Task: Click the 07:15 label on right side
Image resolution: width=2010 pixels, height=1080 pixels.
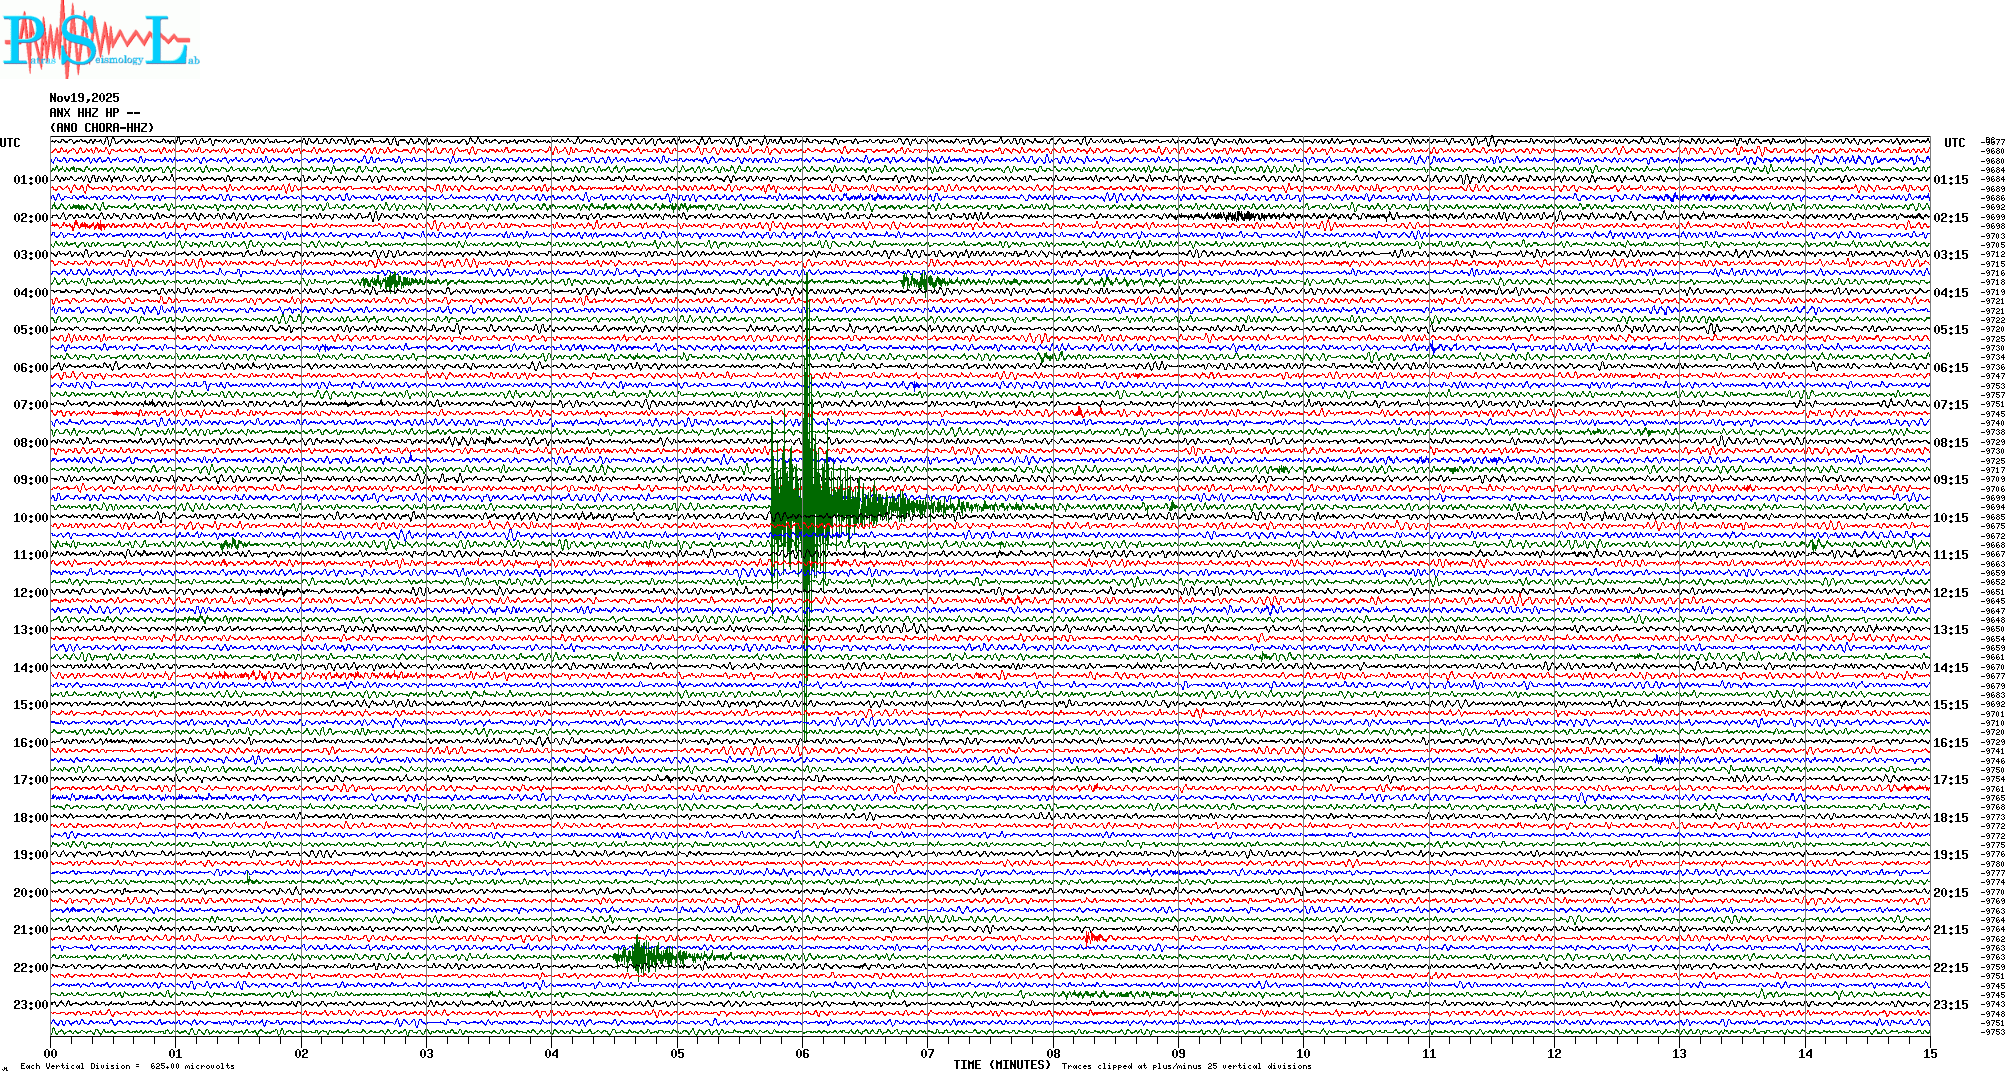Action: [x=1951, y=405]
